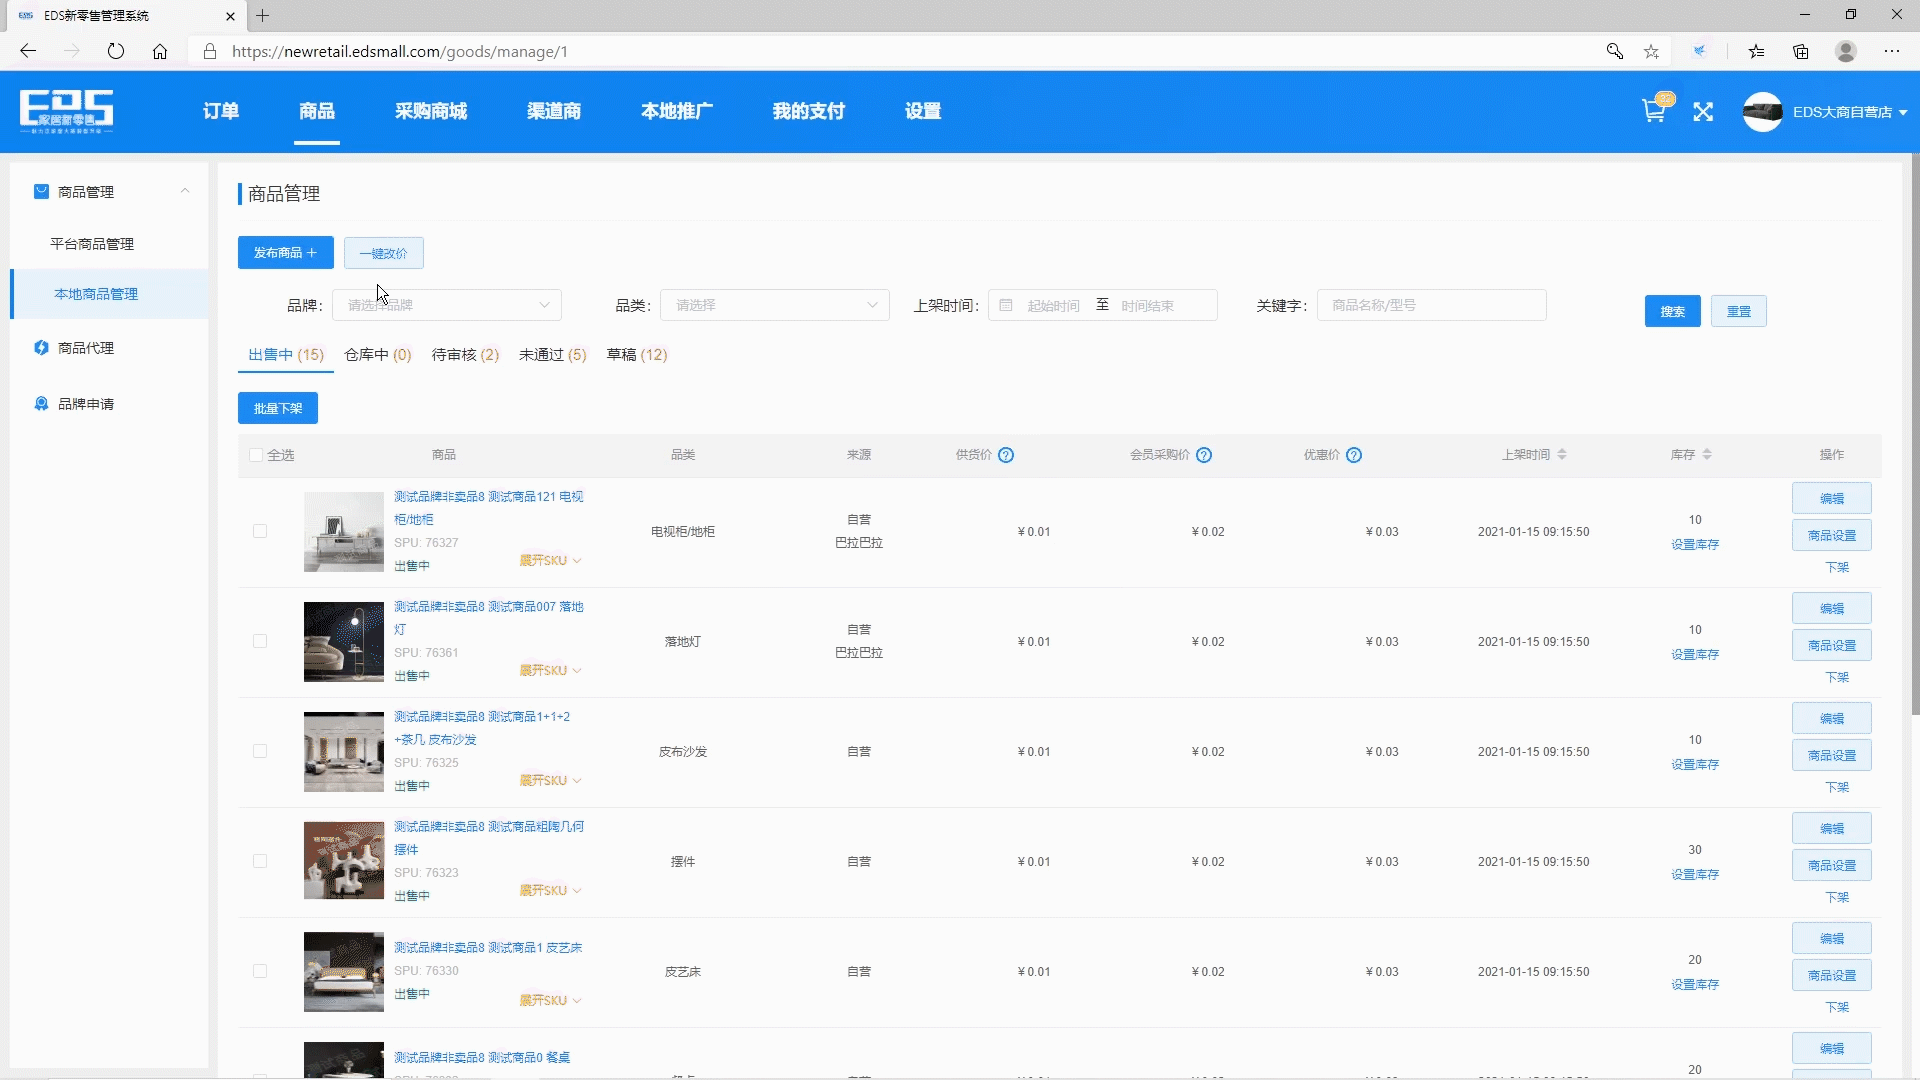Click the 供货价 help question icon
Screen dimensions: 1920x1080
(x=1006, y=455)
